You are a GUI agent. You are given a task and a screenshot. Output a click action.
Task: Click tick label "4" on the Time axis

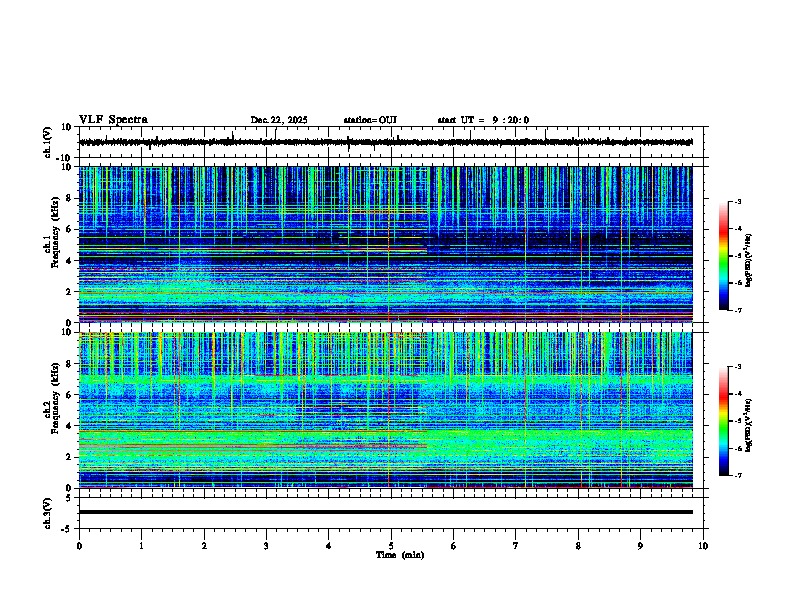click(x=329, y=546)
